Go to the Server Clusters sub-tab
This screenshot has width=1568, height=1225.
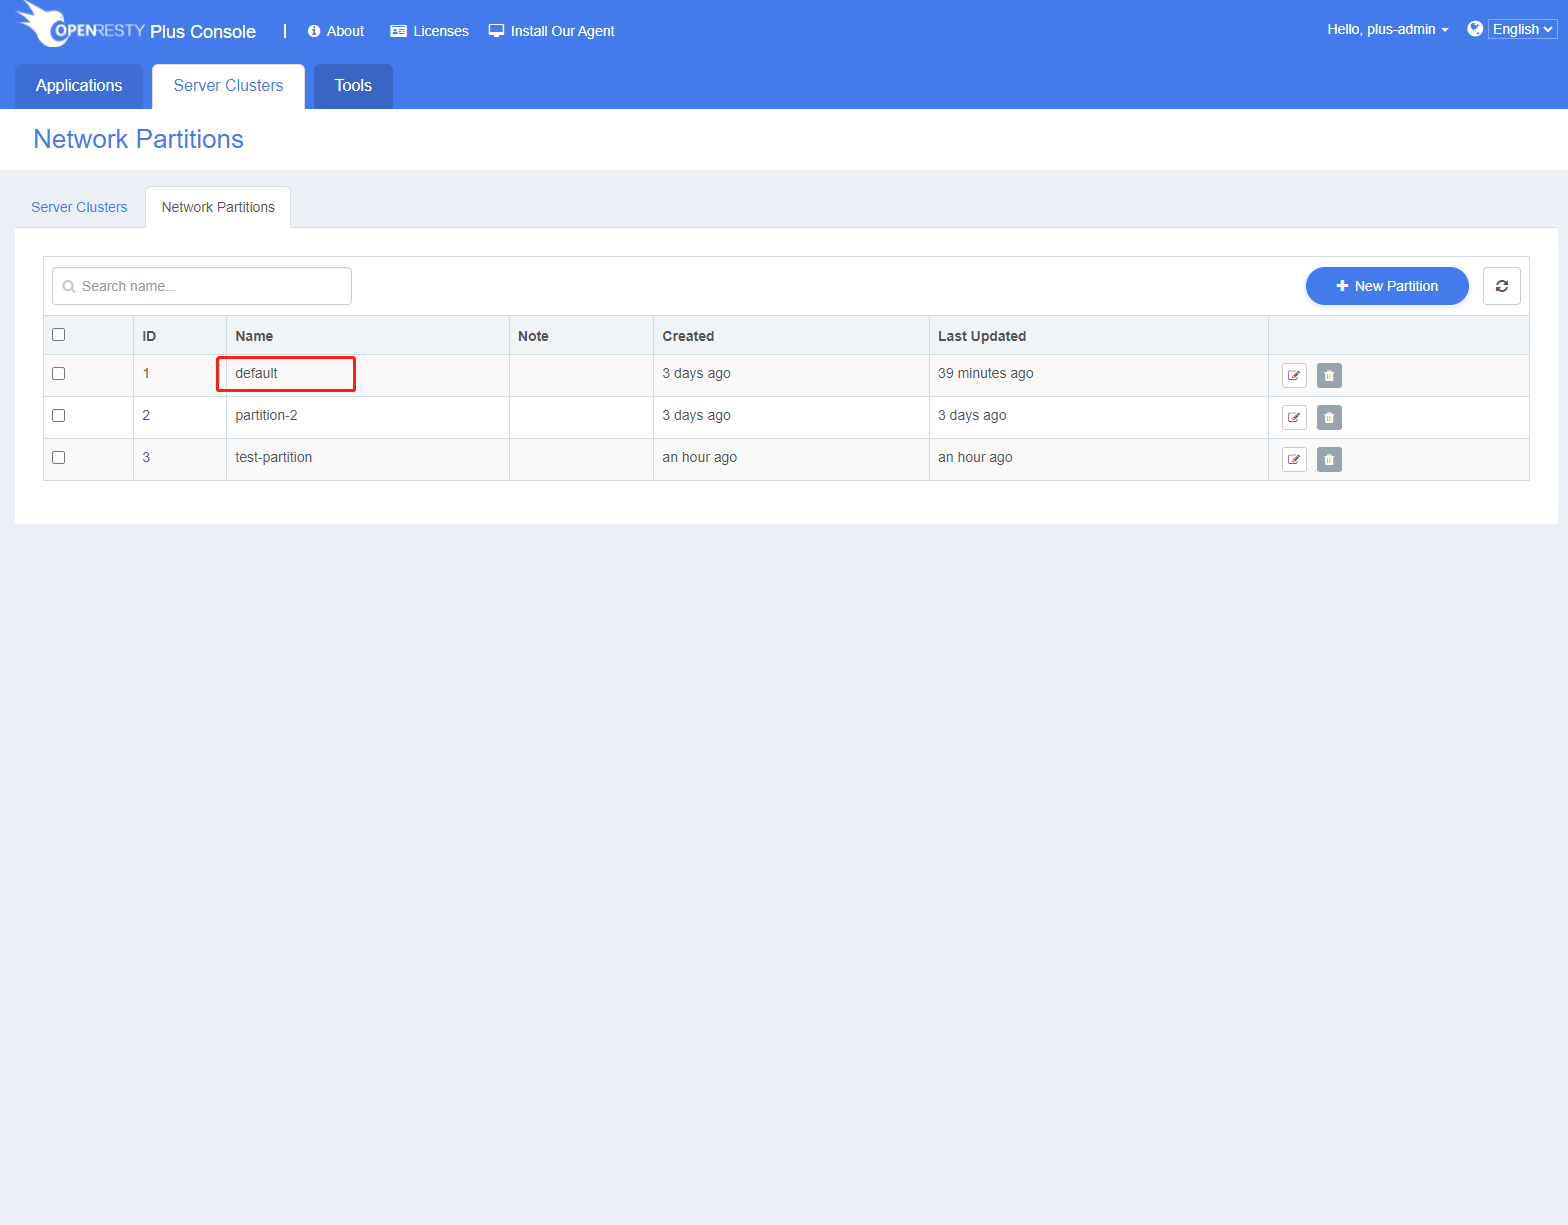click(x=79, y=207)
